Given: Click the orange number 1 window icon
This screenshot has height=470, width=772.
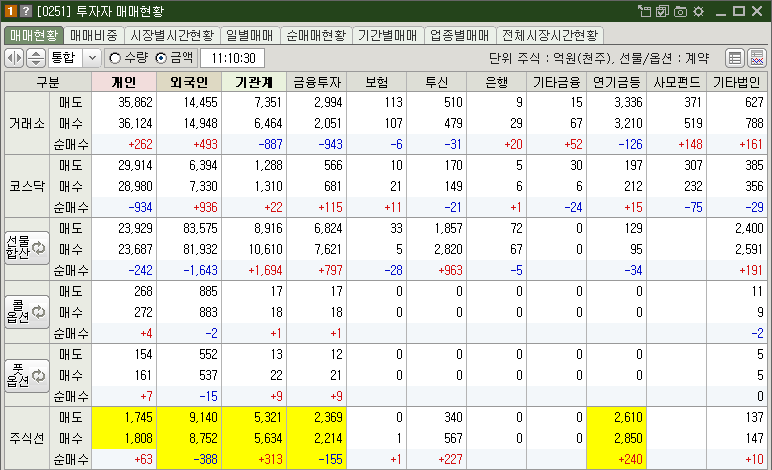Looking at the screenshot, I should (10, 11).
